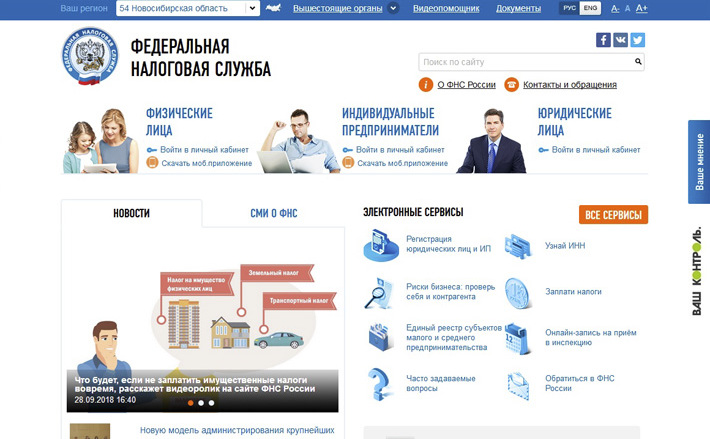Click the orange phone icon for contacts
710x439 pixels.
pyautogui.click(x=511, y=85)
